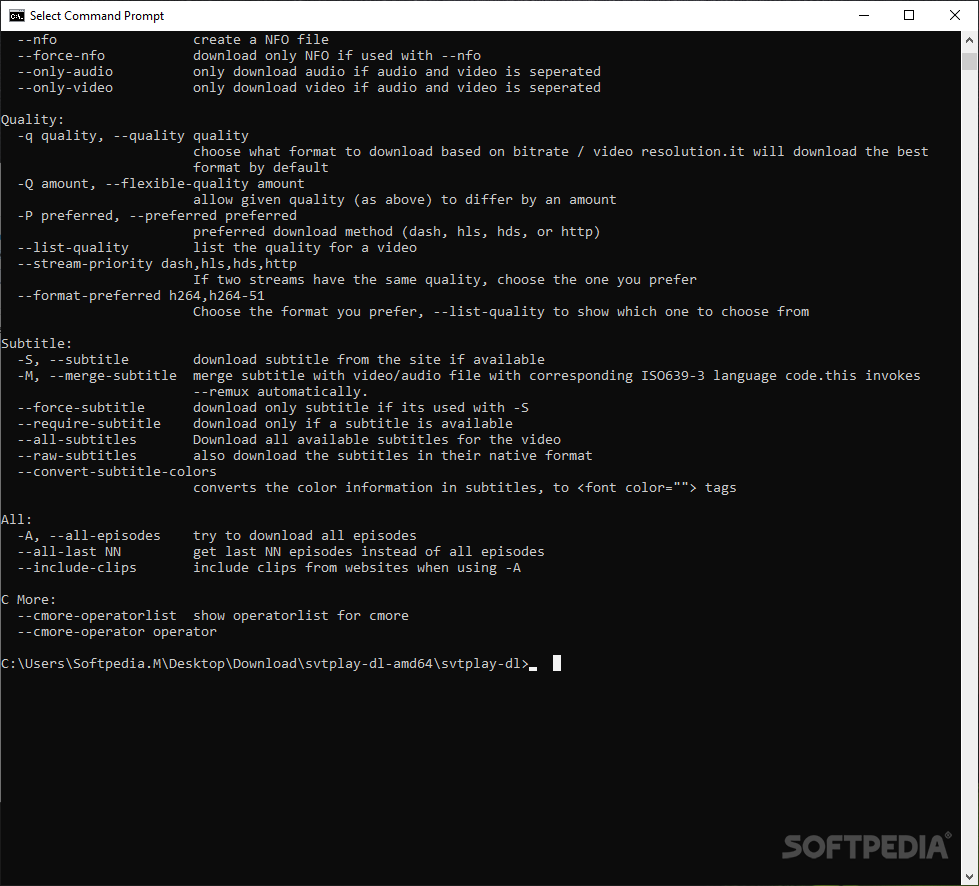
Task: Click the 'Quality:' section heading
Action: pos(32,120)
